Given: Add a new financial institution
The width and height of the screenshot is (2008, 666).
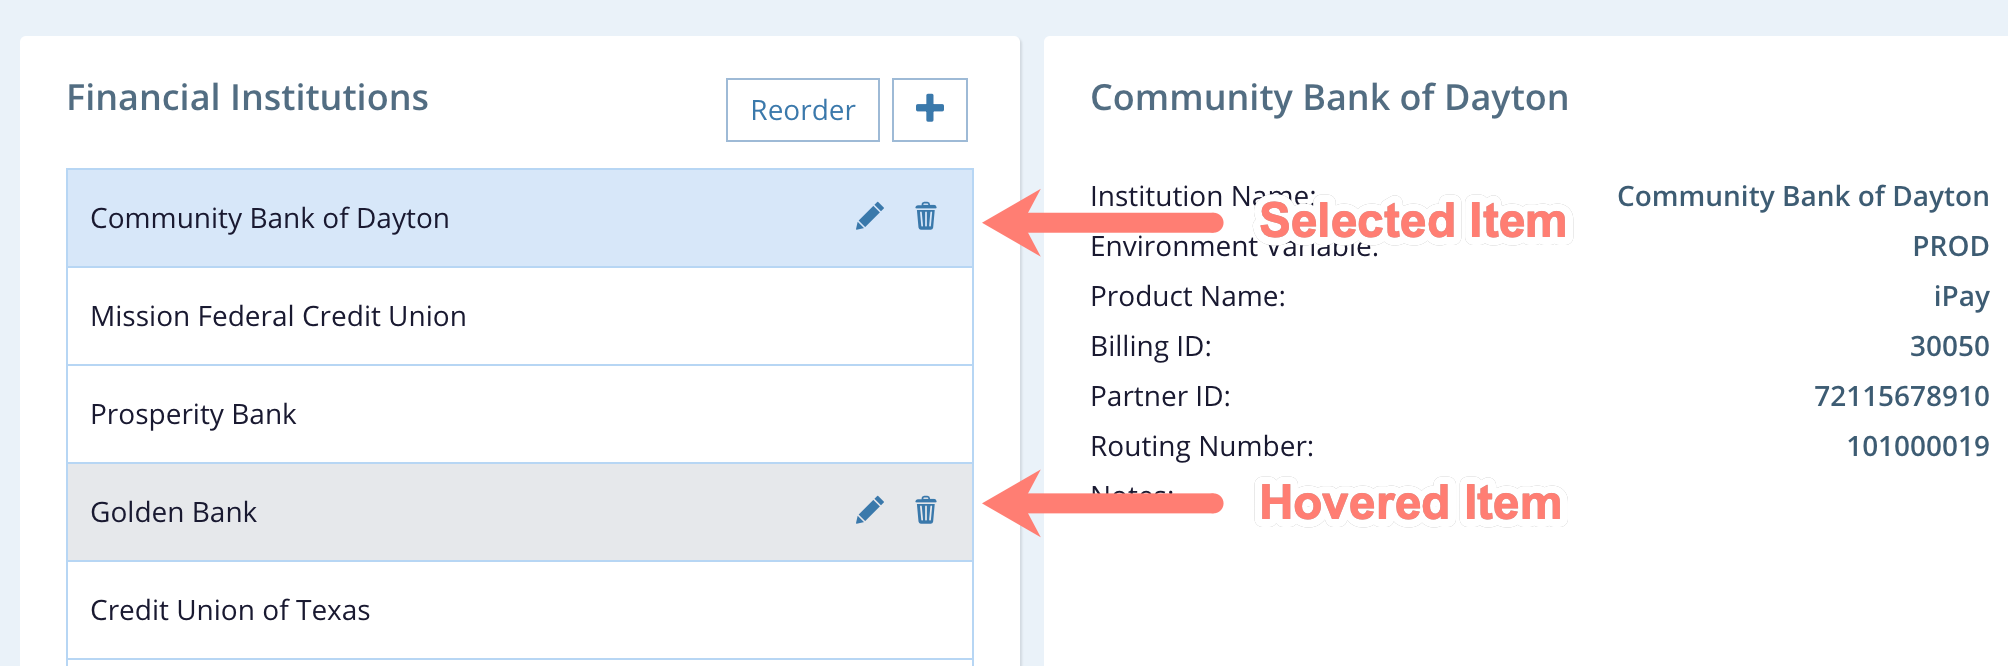Looking at the screenshot, I should coord(929,109).
